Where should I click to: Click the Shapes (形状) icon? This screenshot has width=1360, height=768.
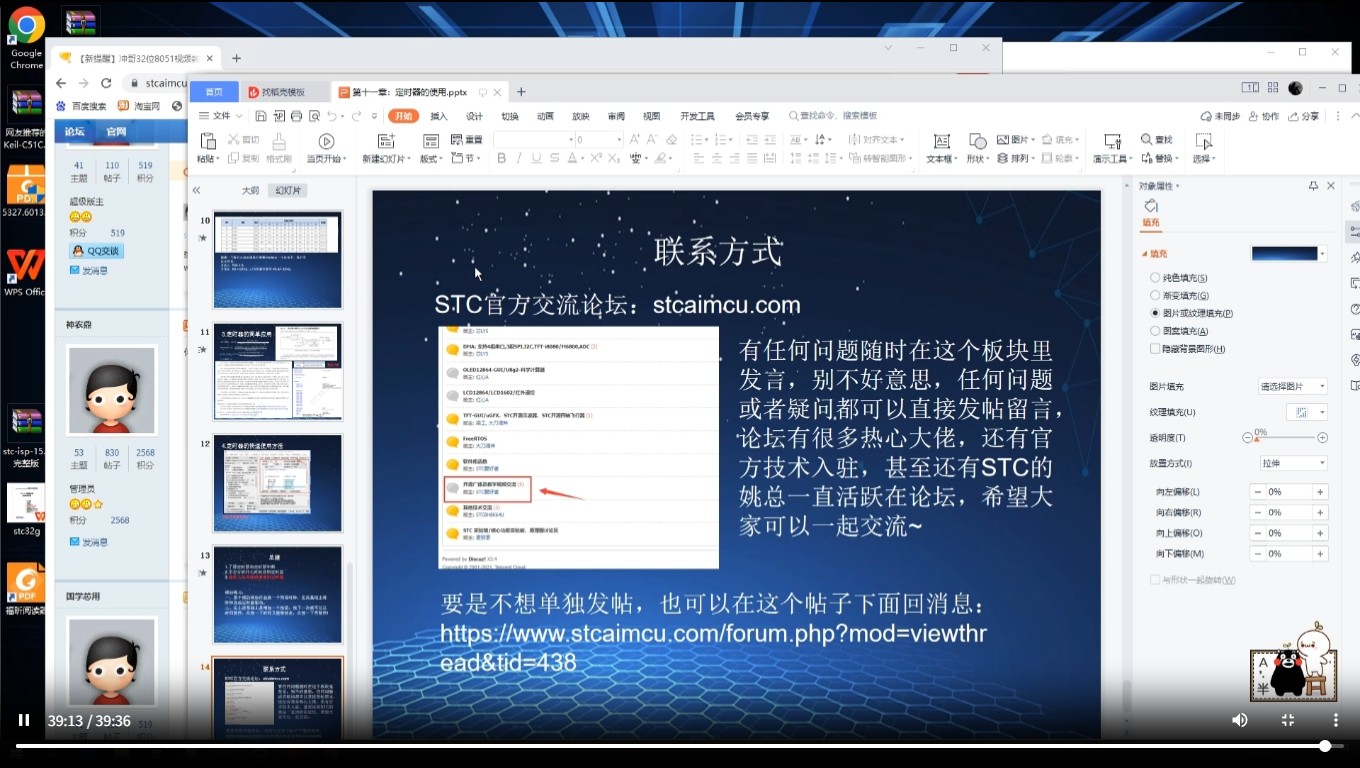point(977,141)
